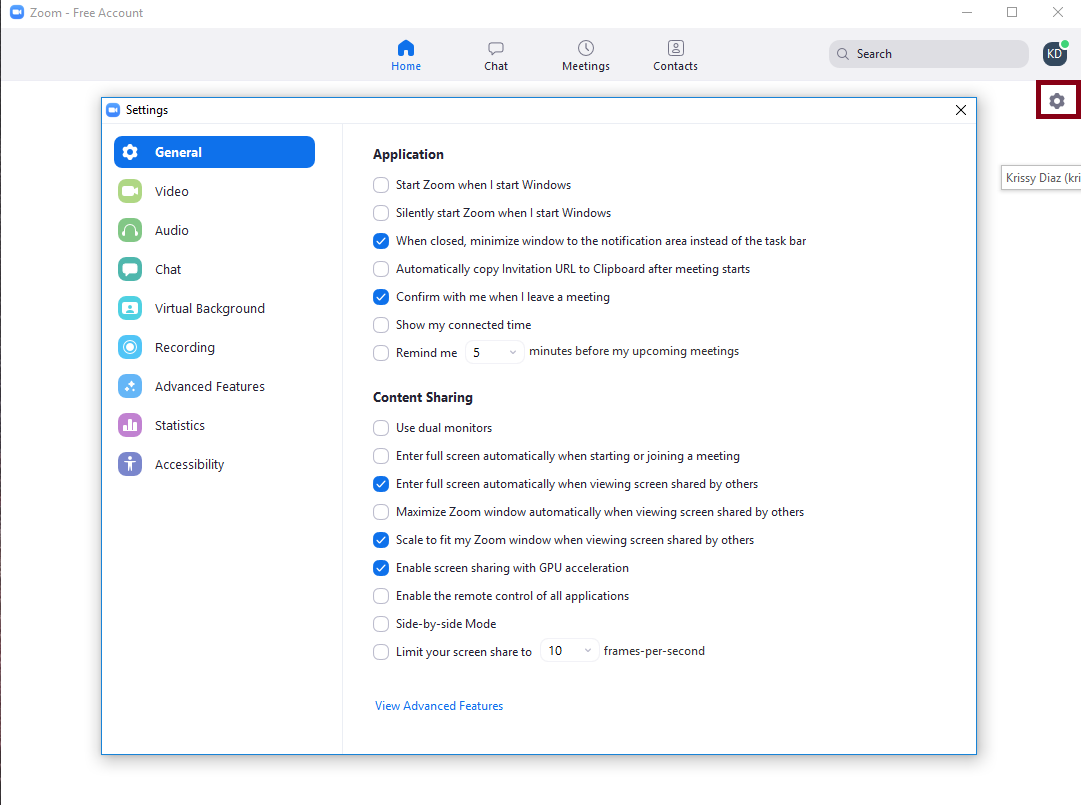Click the View Advanced Features link

439,706
